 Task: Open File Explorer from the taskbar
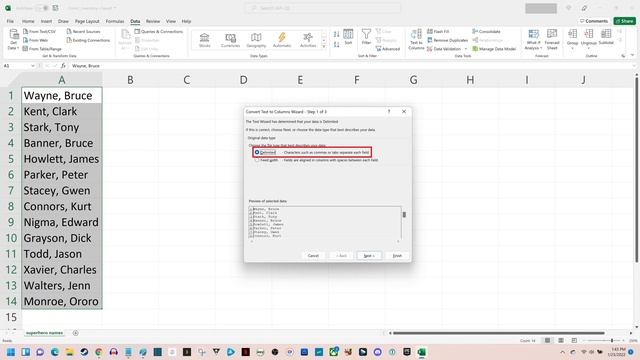pyautogui.click(x=69, y=352)
